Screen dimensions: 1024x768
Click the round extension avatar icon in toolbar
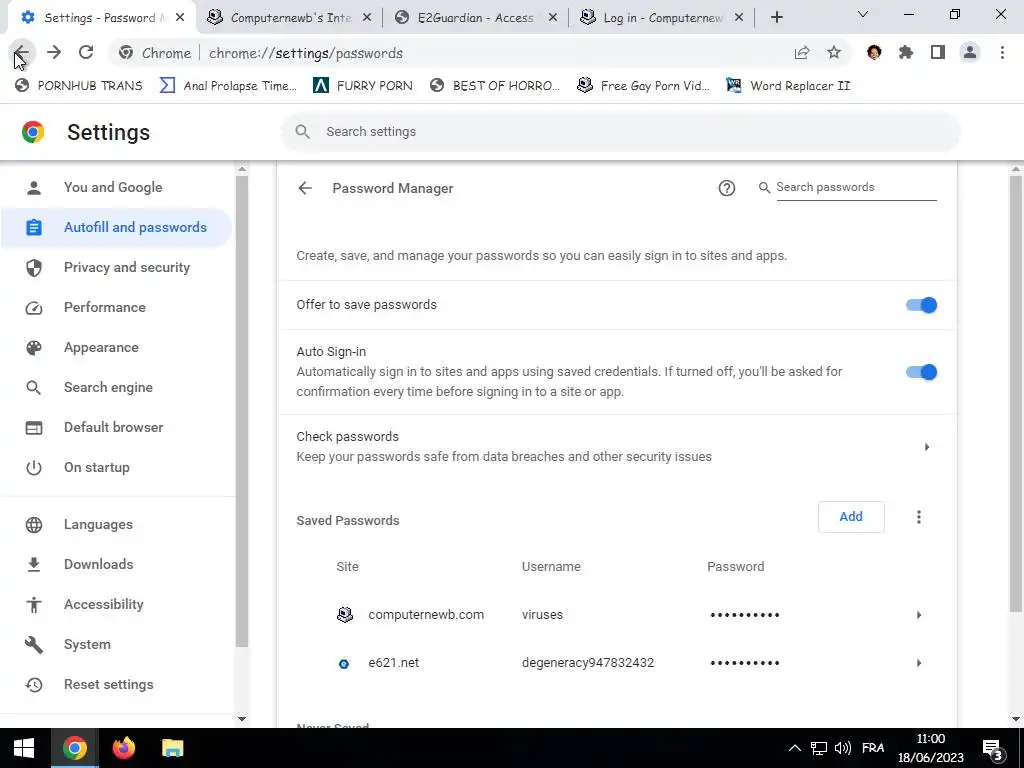[874, 53]
